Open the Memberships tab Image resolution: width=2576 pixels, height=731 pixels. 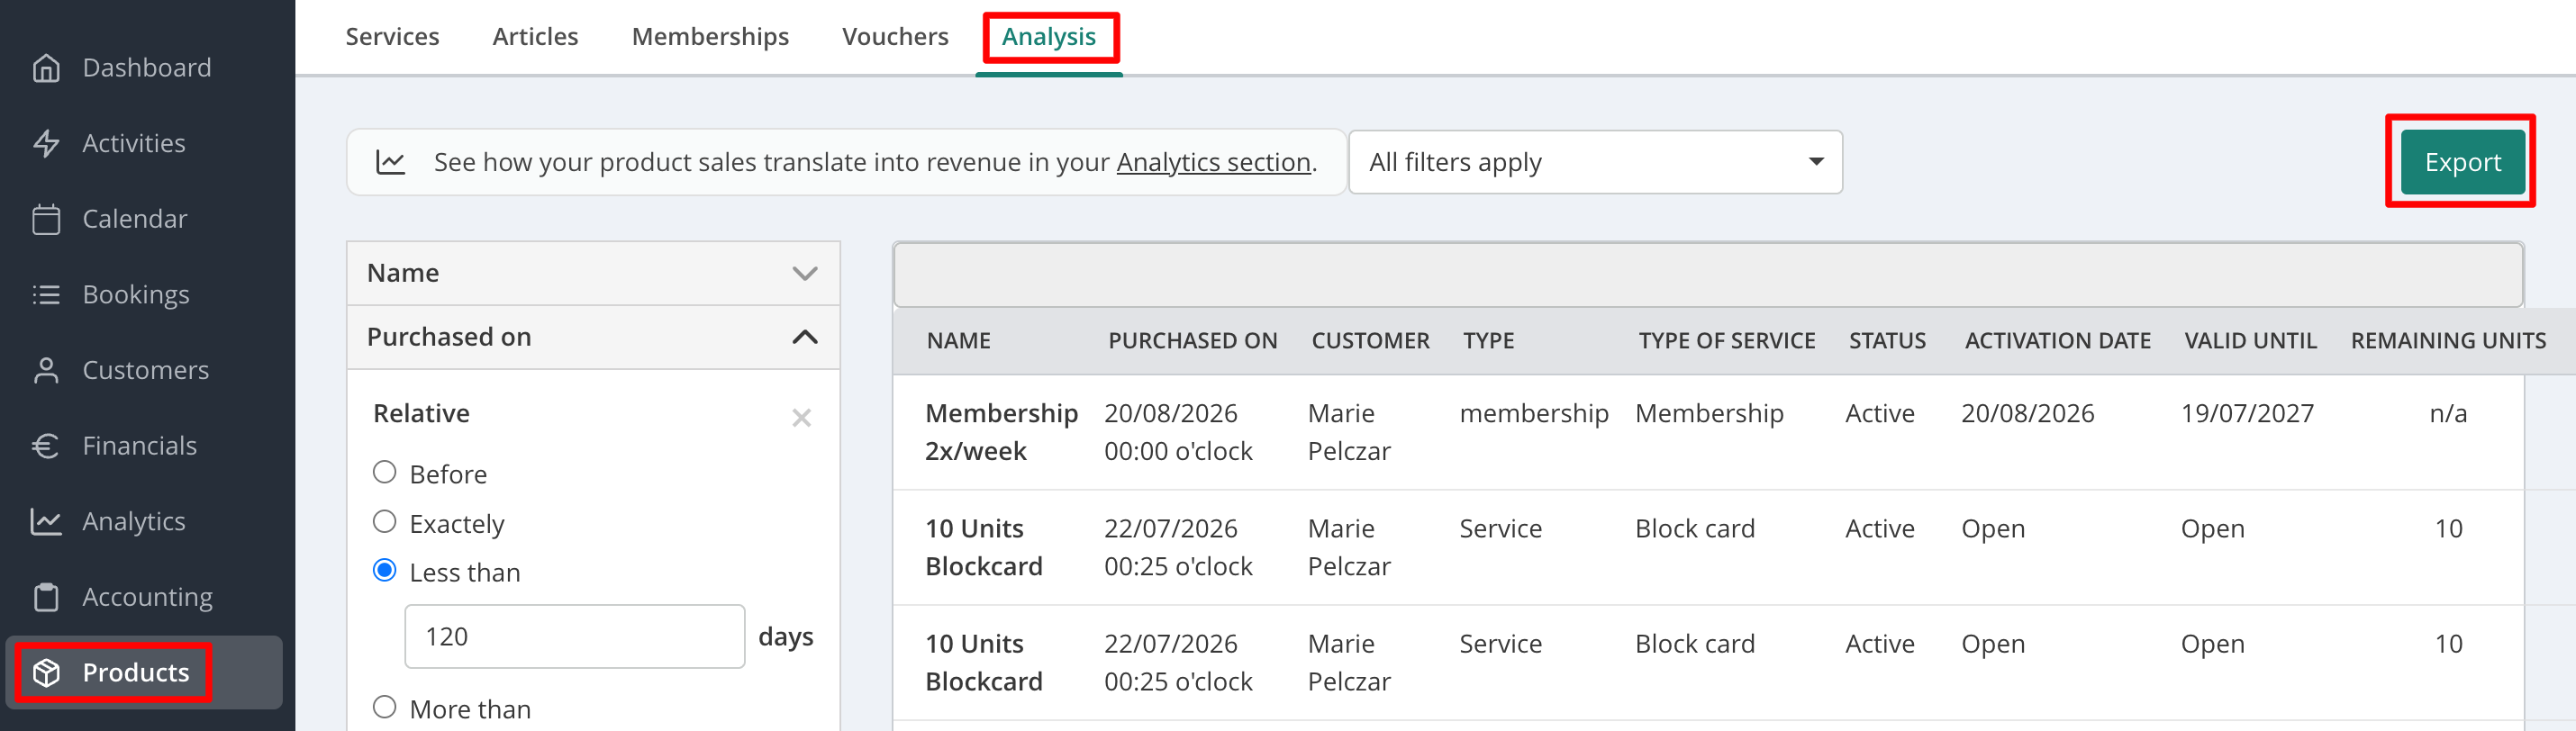tap(710, 36)
